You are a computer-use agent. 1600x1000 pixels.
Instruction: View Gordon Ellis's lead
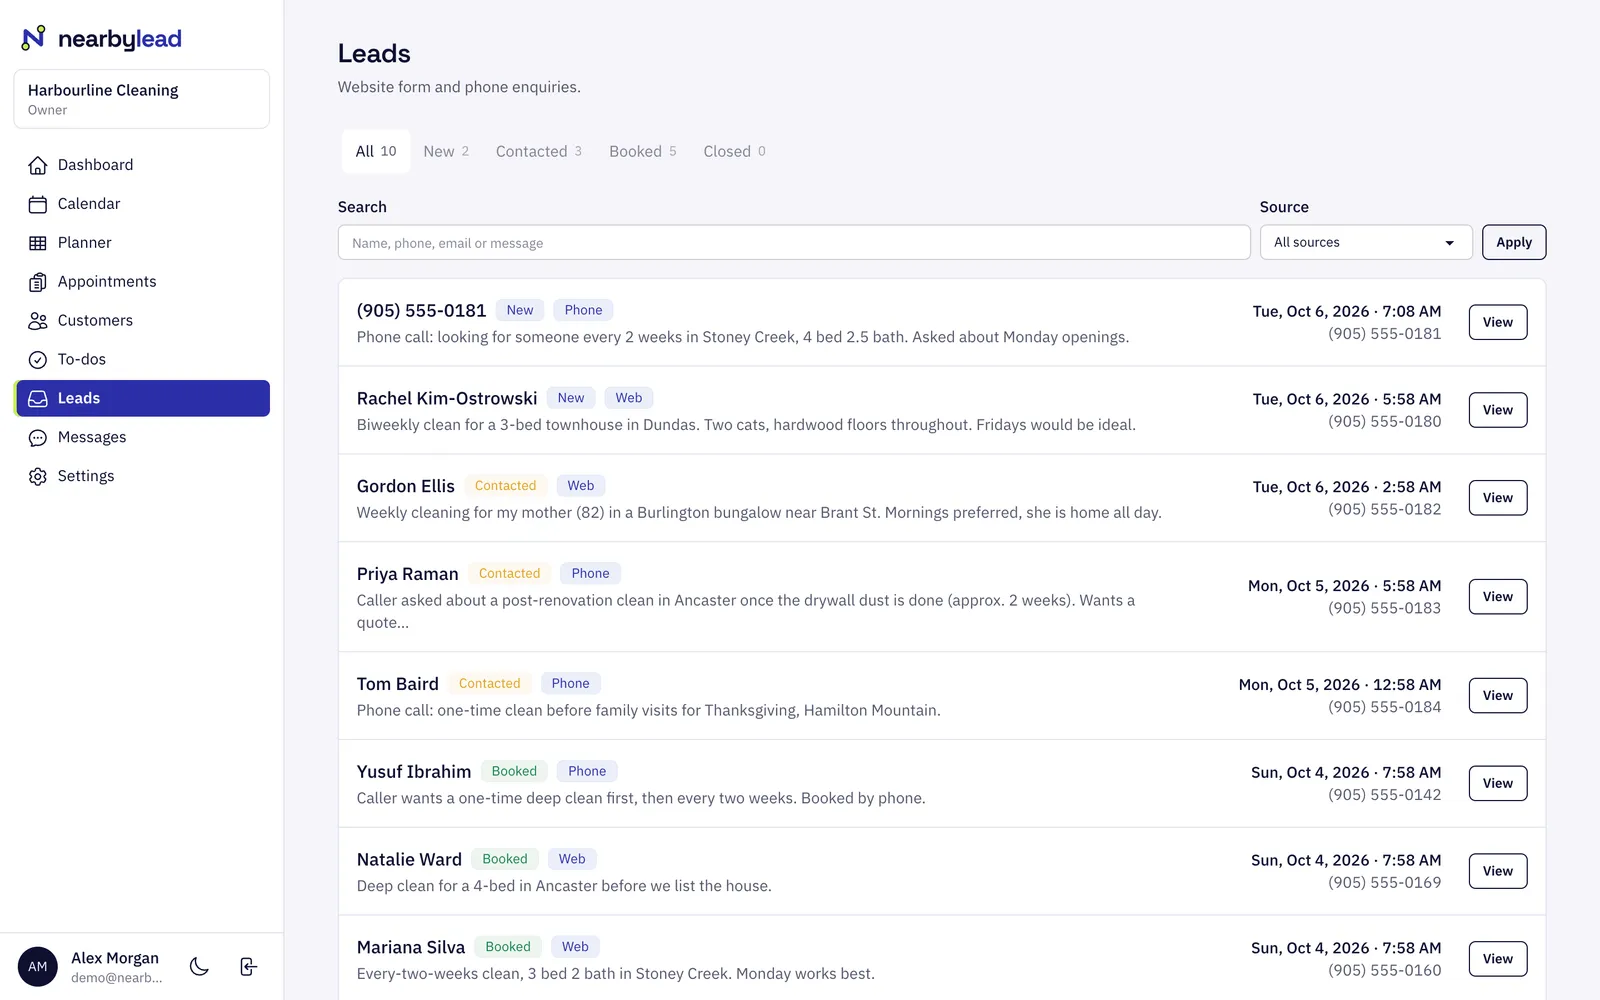coord(1498,498)
